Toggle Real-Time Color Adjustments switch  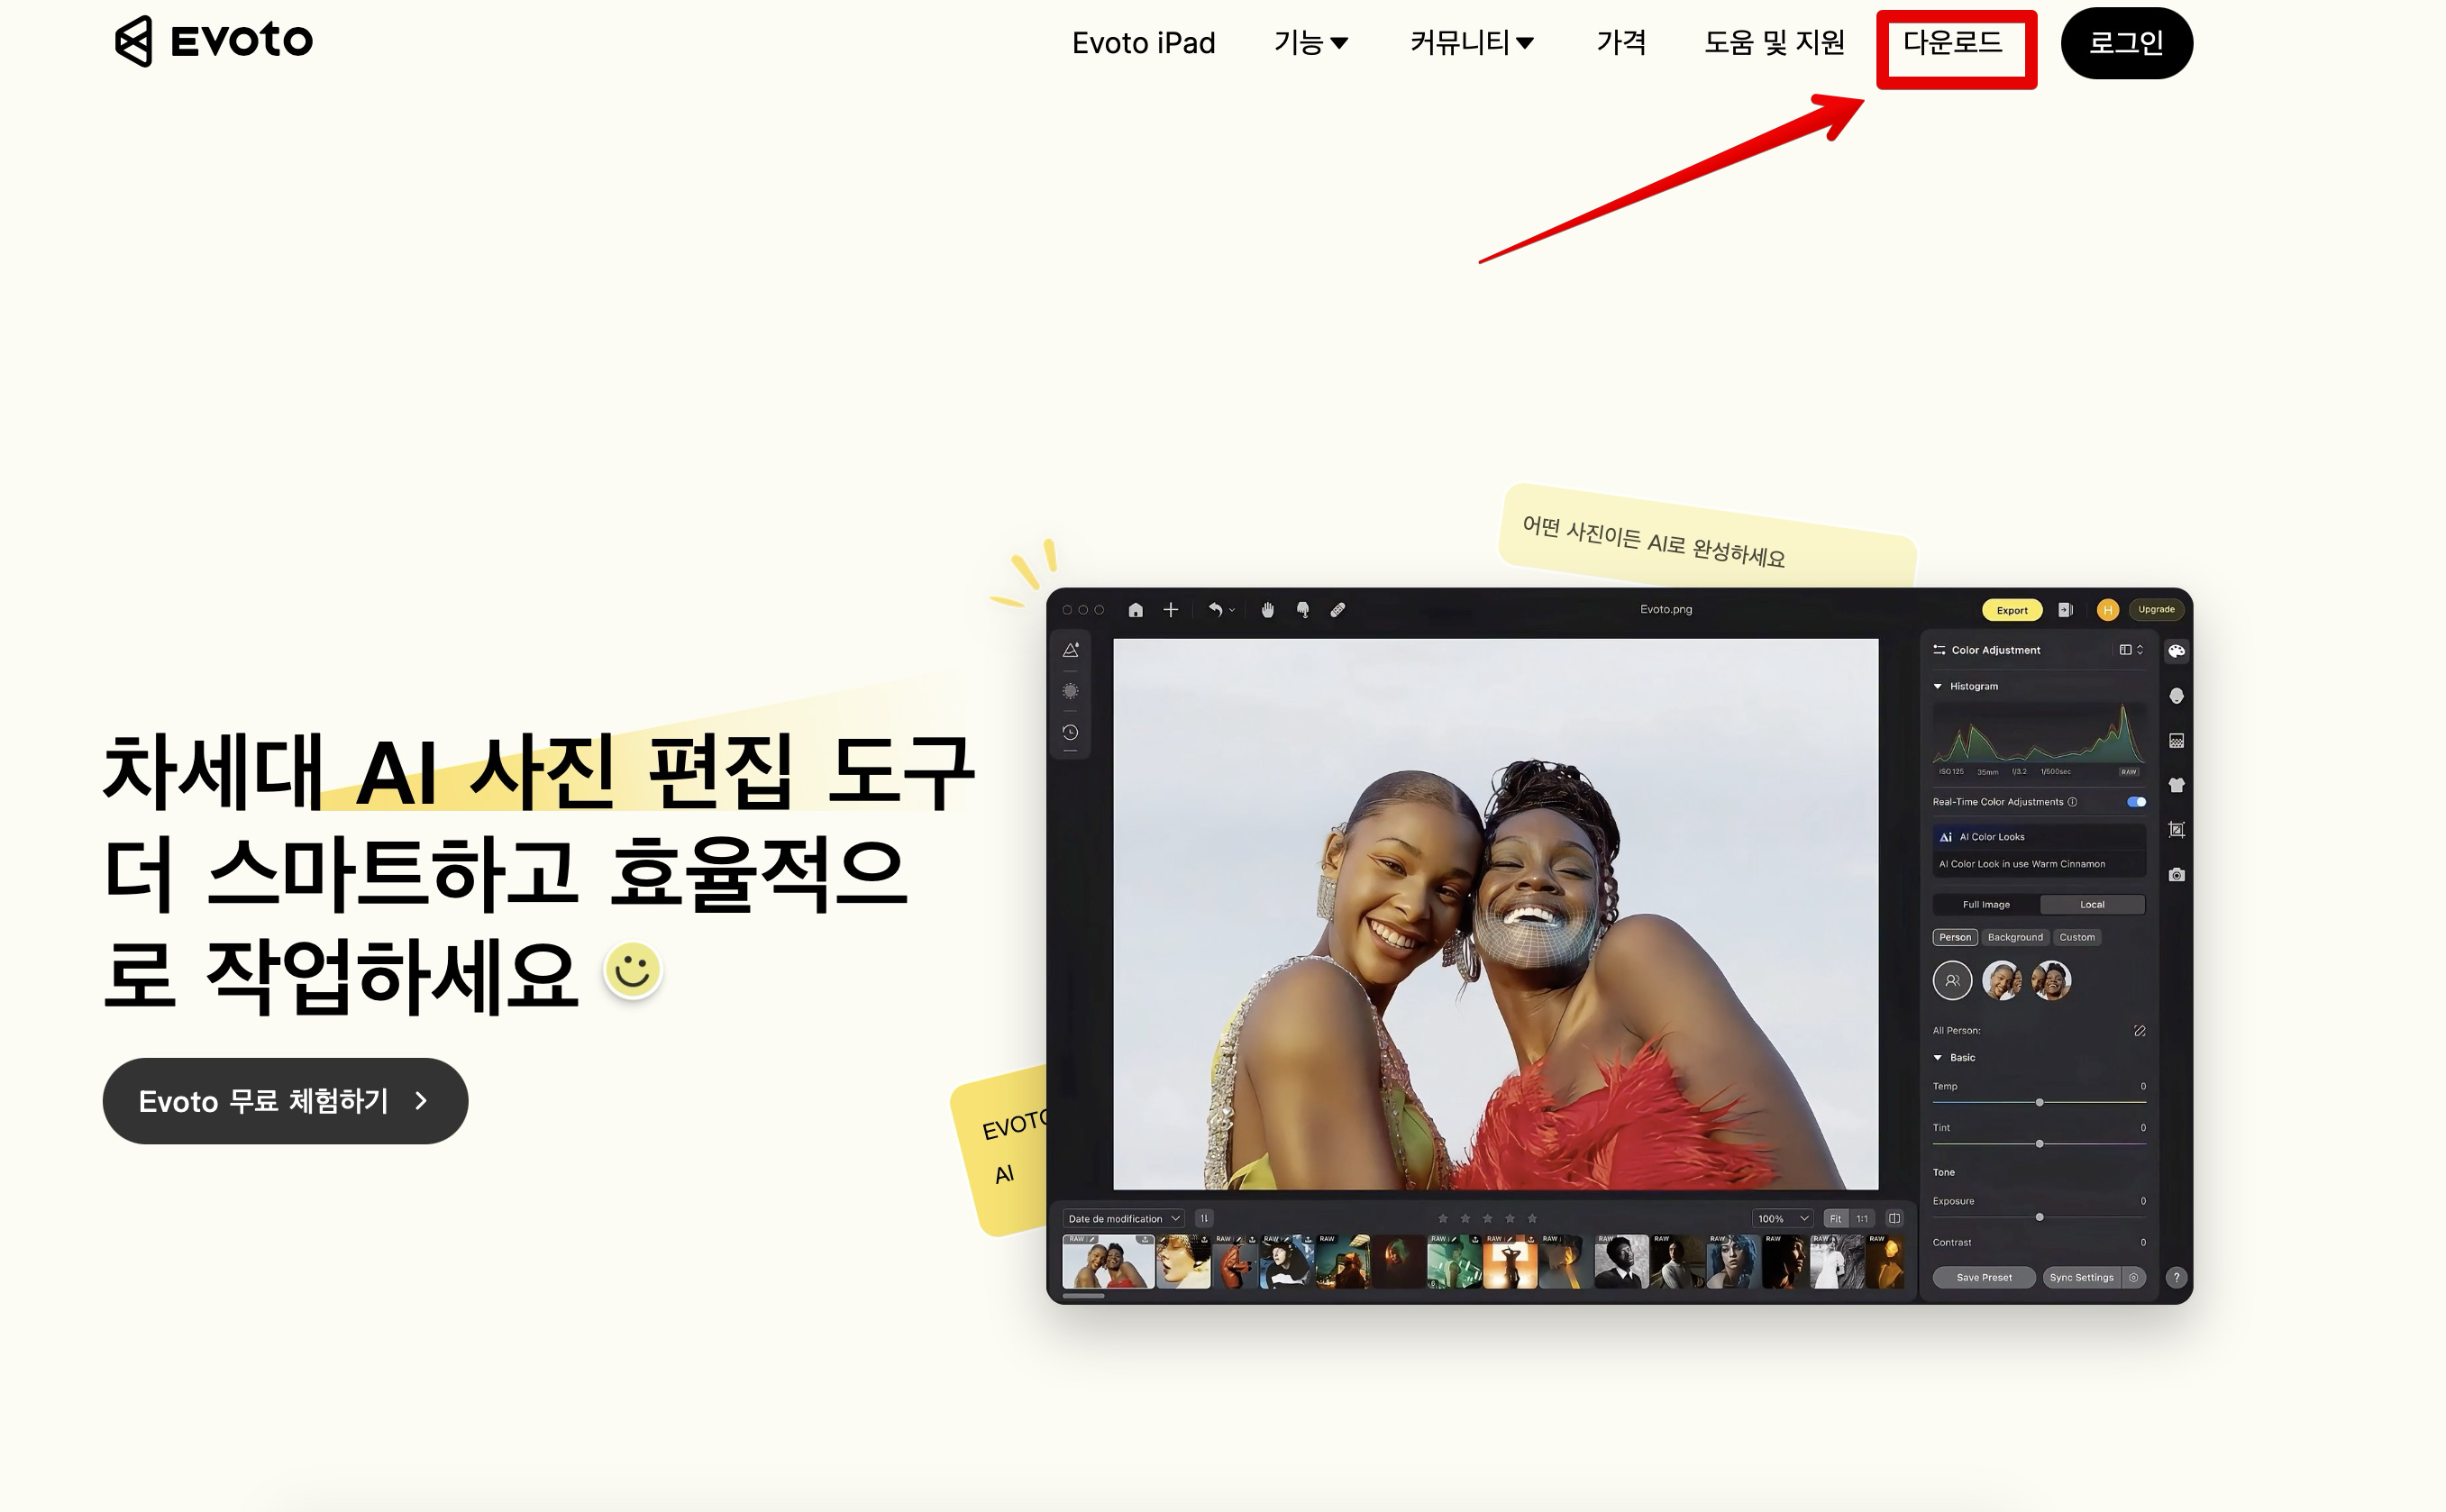pos(2136,802)
